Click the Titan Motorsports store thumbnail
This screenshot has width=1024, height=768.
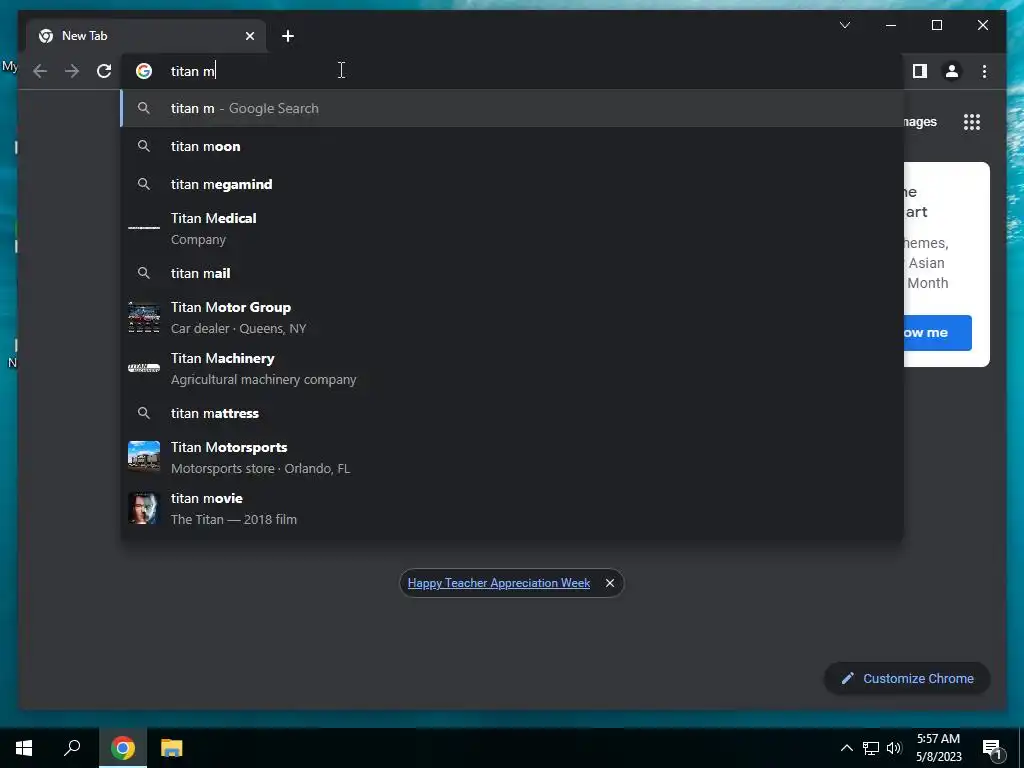tap(144, 456)
